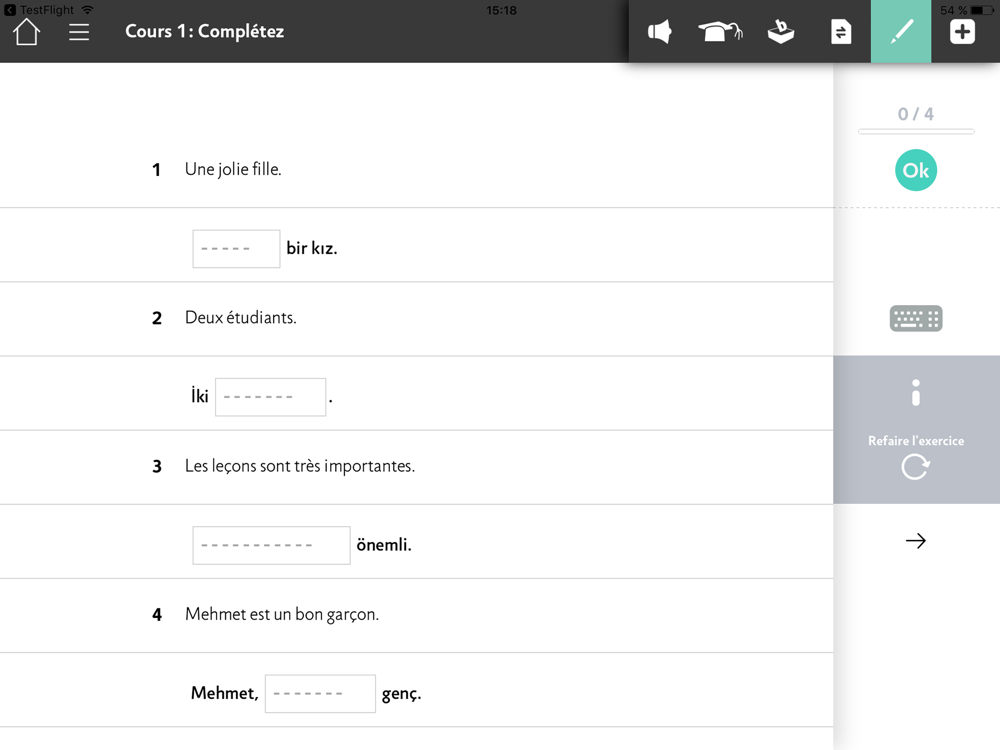Fill blank between Mehmet and genç

pos(320,694)
